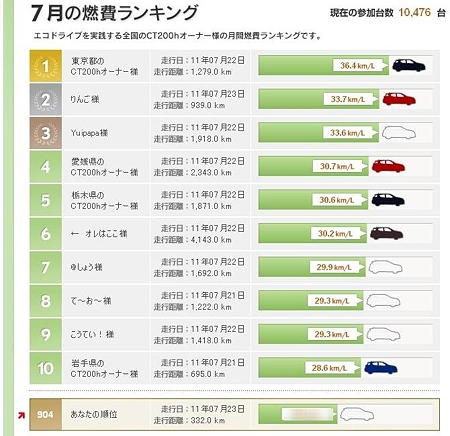The width and height of the screenshot is (450, 436).
Task: Click the 7月の燃費ランキング heading
Action: 115,13
